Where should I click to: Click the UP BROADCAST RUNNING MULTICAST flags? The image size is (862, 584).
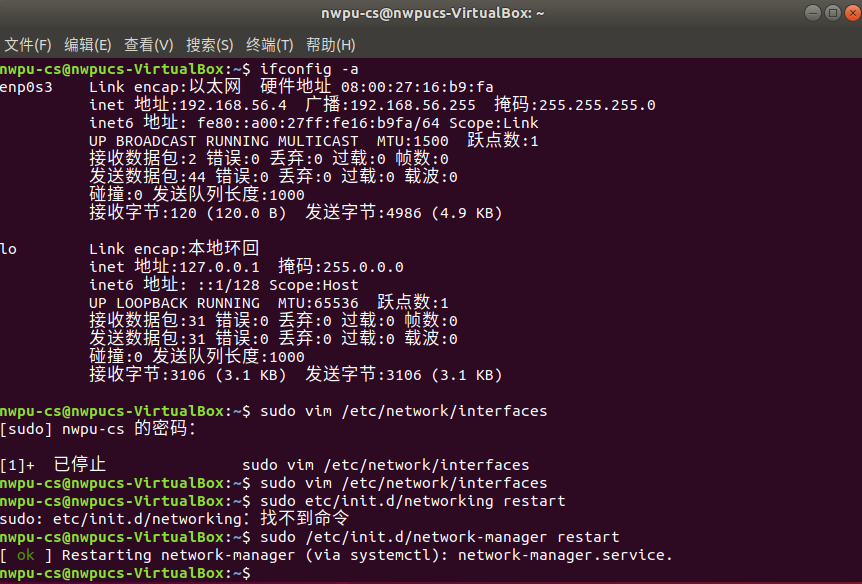(x=223, y=141)
